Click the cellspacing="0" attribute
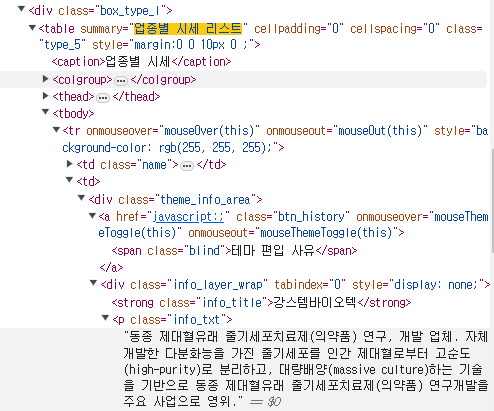The image size is (494, 411). pyautogui.click(x=395, y=29)
